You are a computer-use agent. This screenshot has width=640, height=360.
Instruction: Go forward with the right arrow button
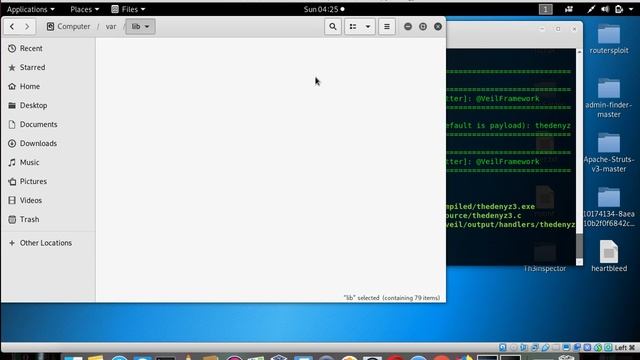(x=27, y=27)
